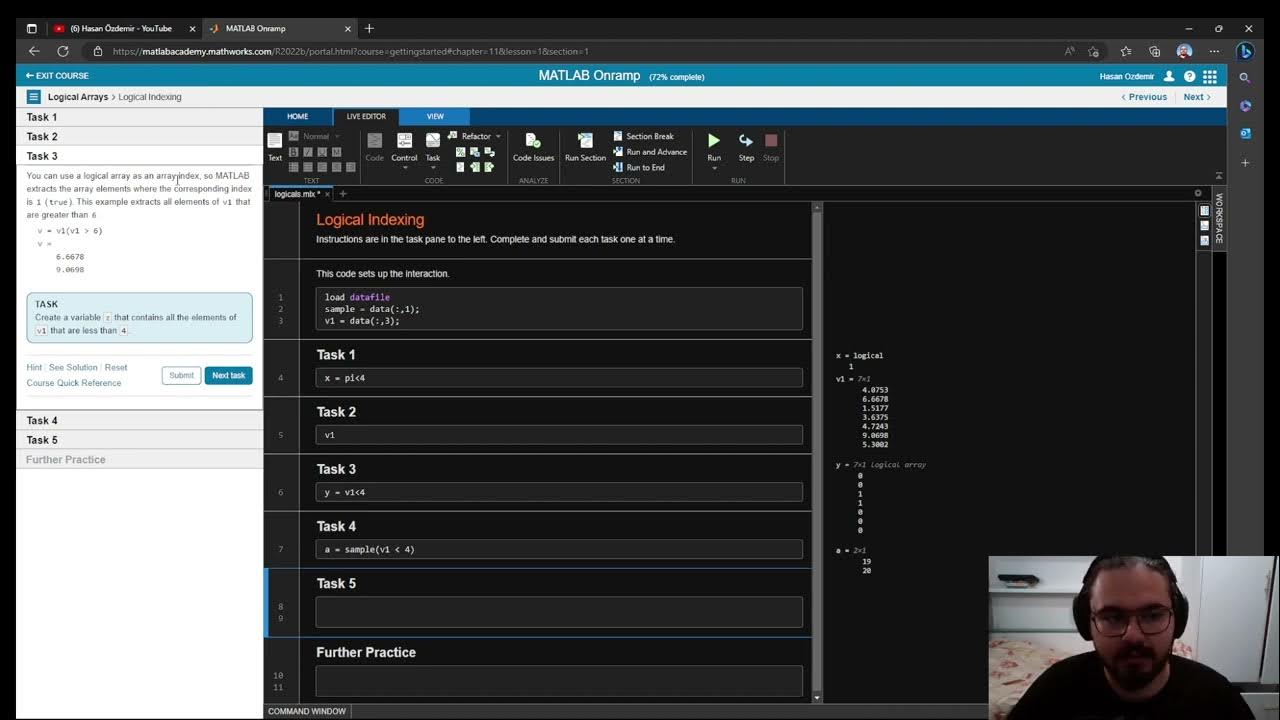Screen dimensions: 1280x720
Task: Close the YouTube browser tab
Action: (192, 28)
